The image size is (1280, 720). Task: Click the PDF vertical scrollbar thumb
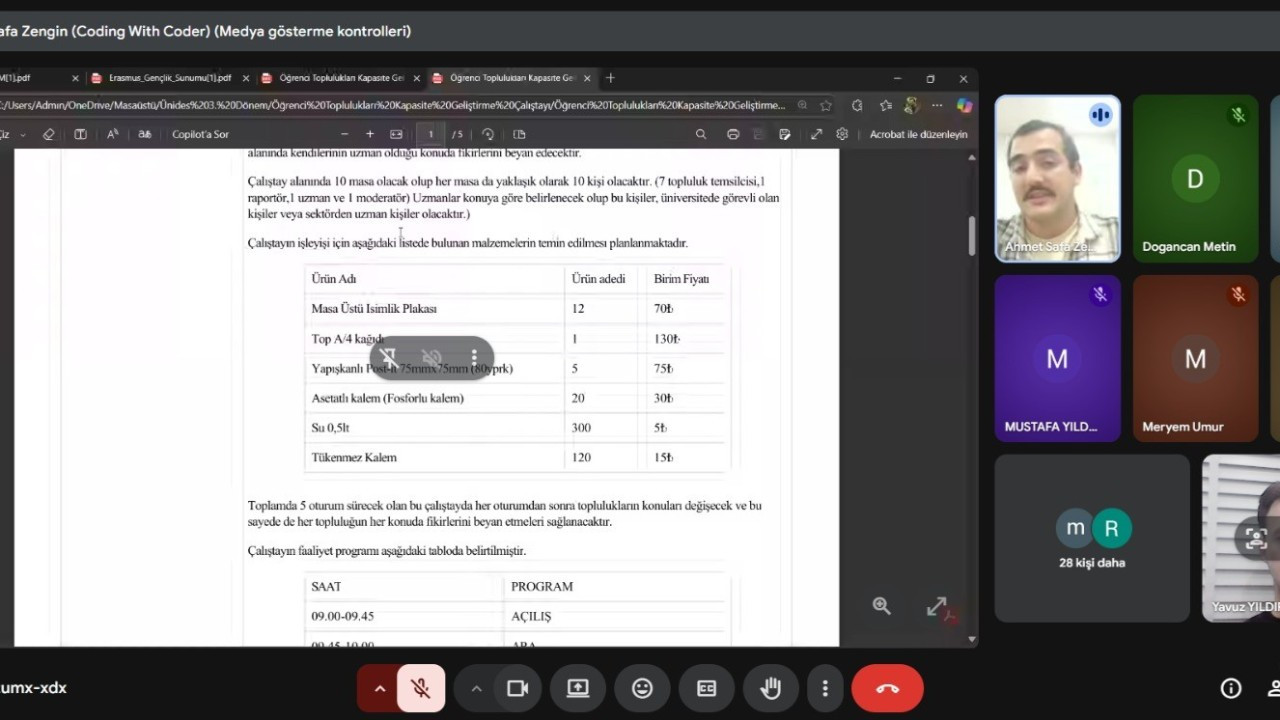pyautogui.click(x=971, y=235)
